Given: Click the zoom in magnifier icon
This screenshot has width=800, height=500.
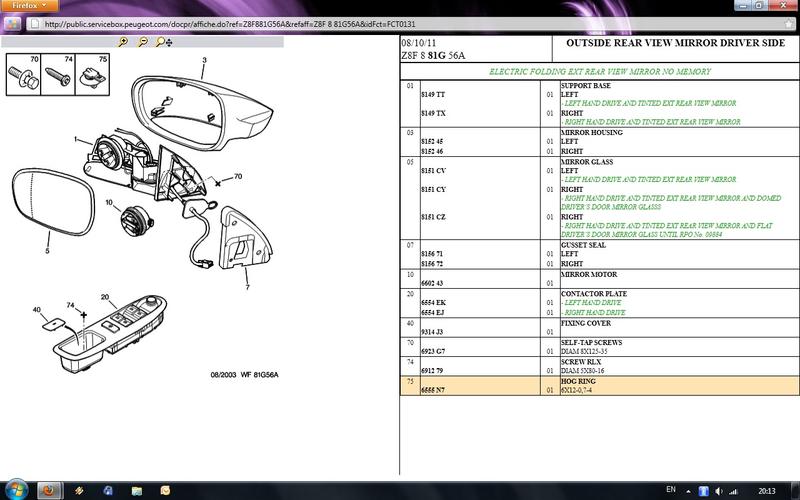Looking at the screenshot, I should (122, 42).
